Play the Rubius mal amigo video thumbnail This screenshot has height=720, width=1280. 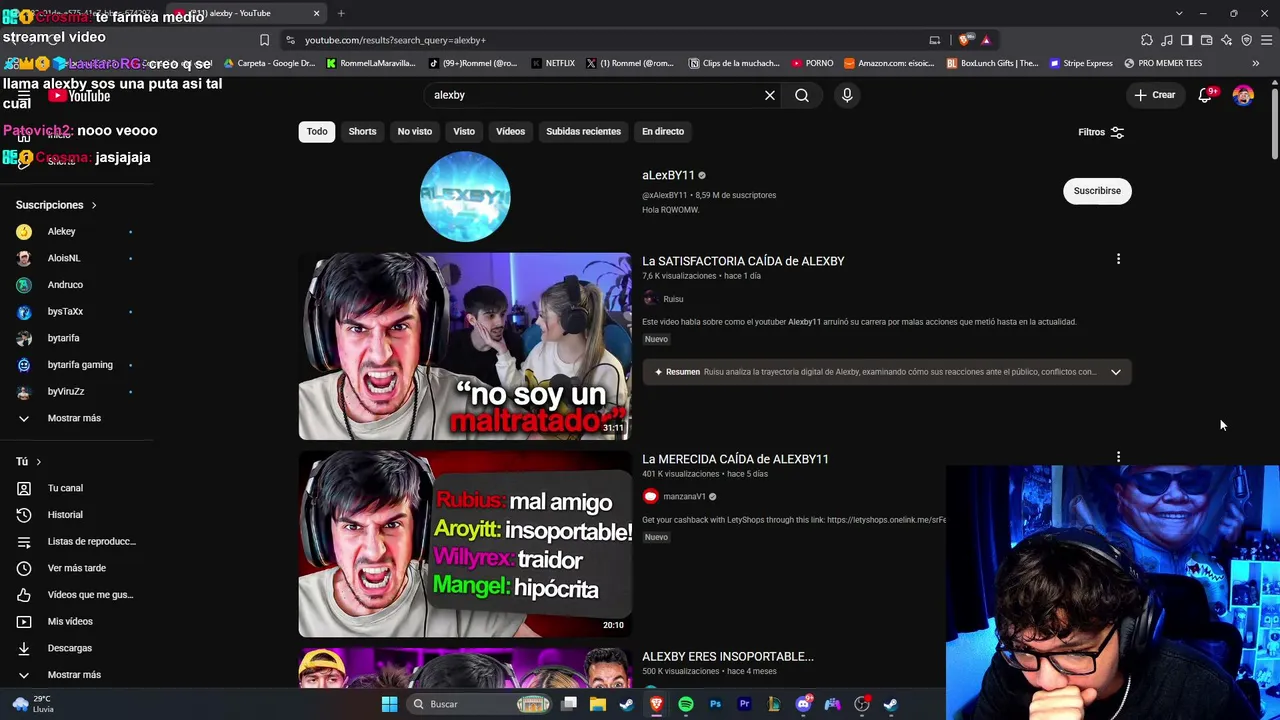point(465,544)
